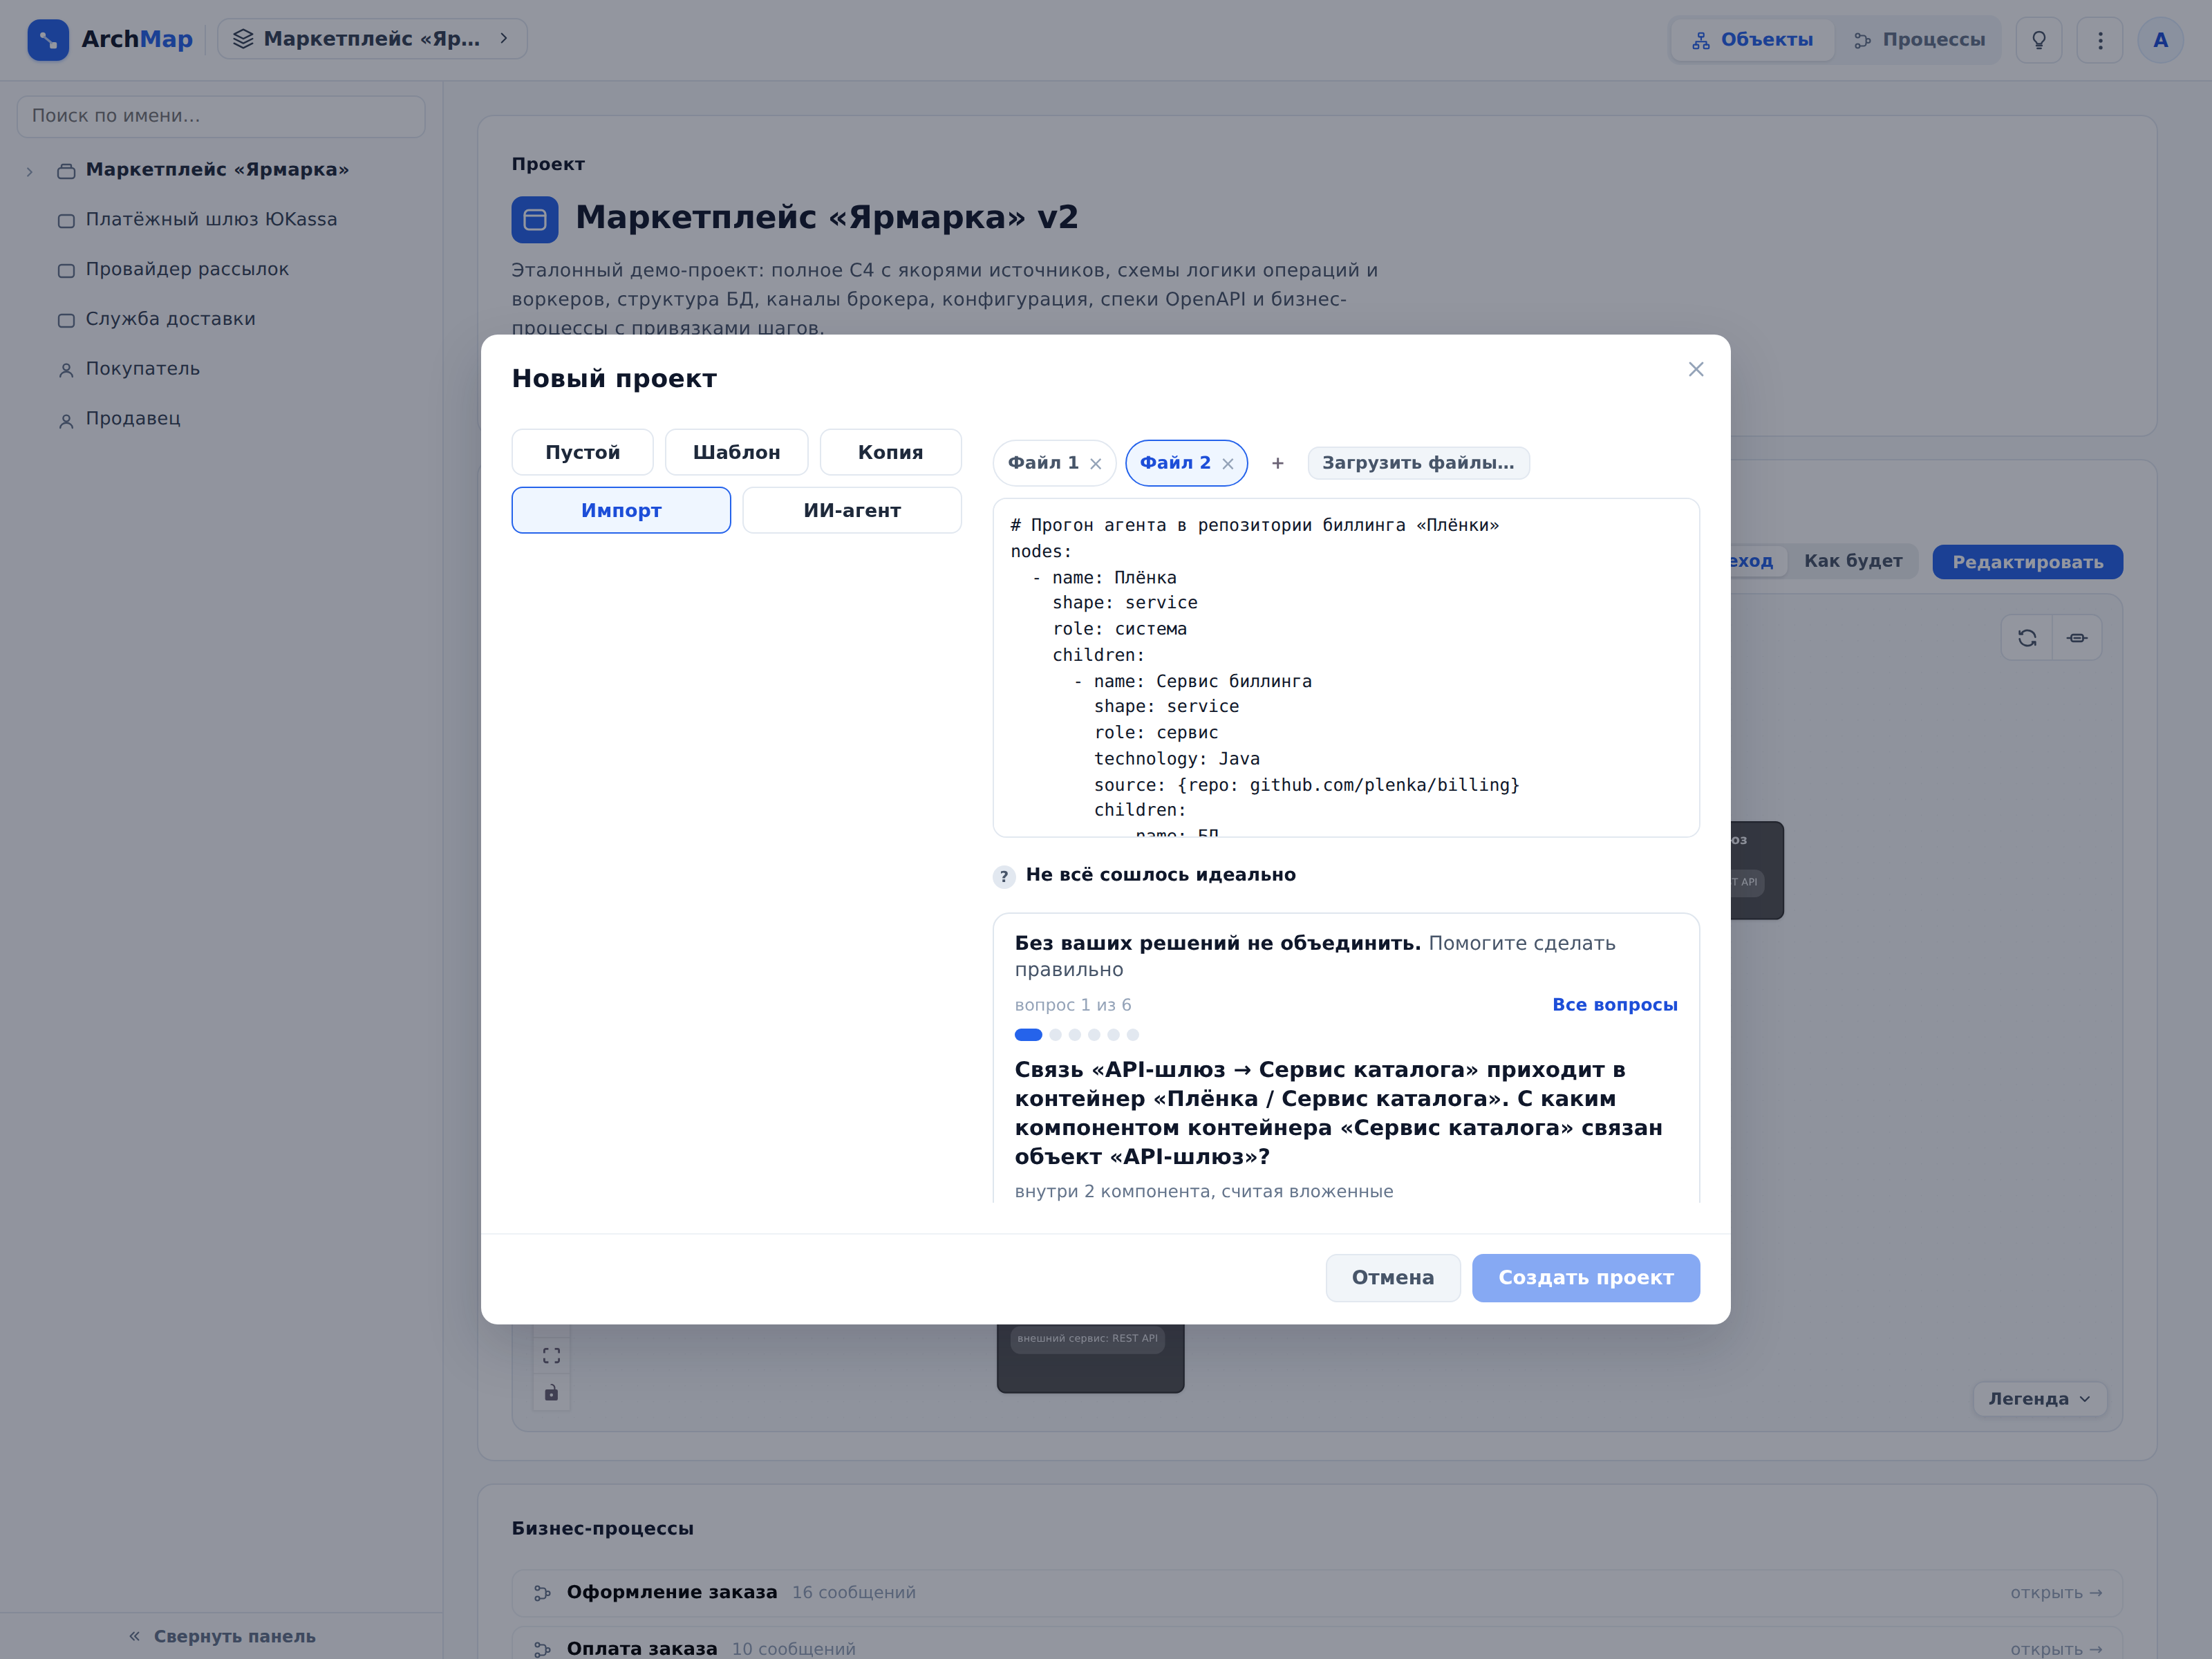This screenshot has width=2212, height=1659.
Task: Switch to the Файл 1 tab
Action: tap(1043, 463)
